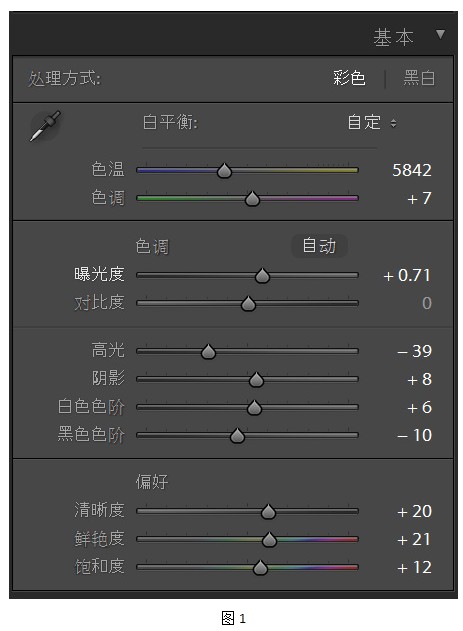Click the 黑色色阶 slider handle
This screenshot has height=631, width=463.
click(237, 435)
